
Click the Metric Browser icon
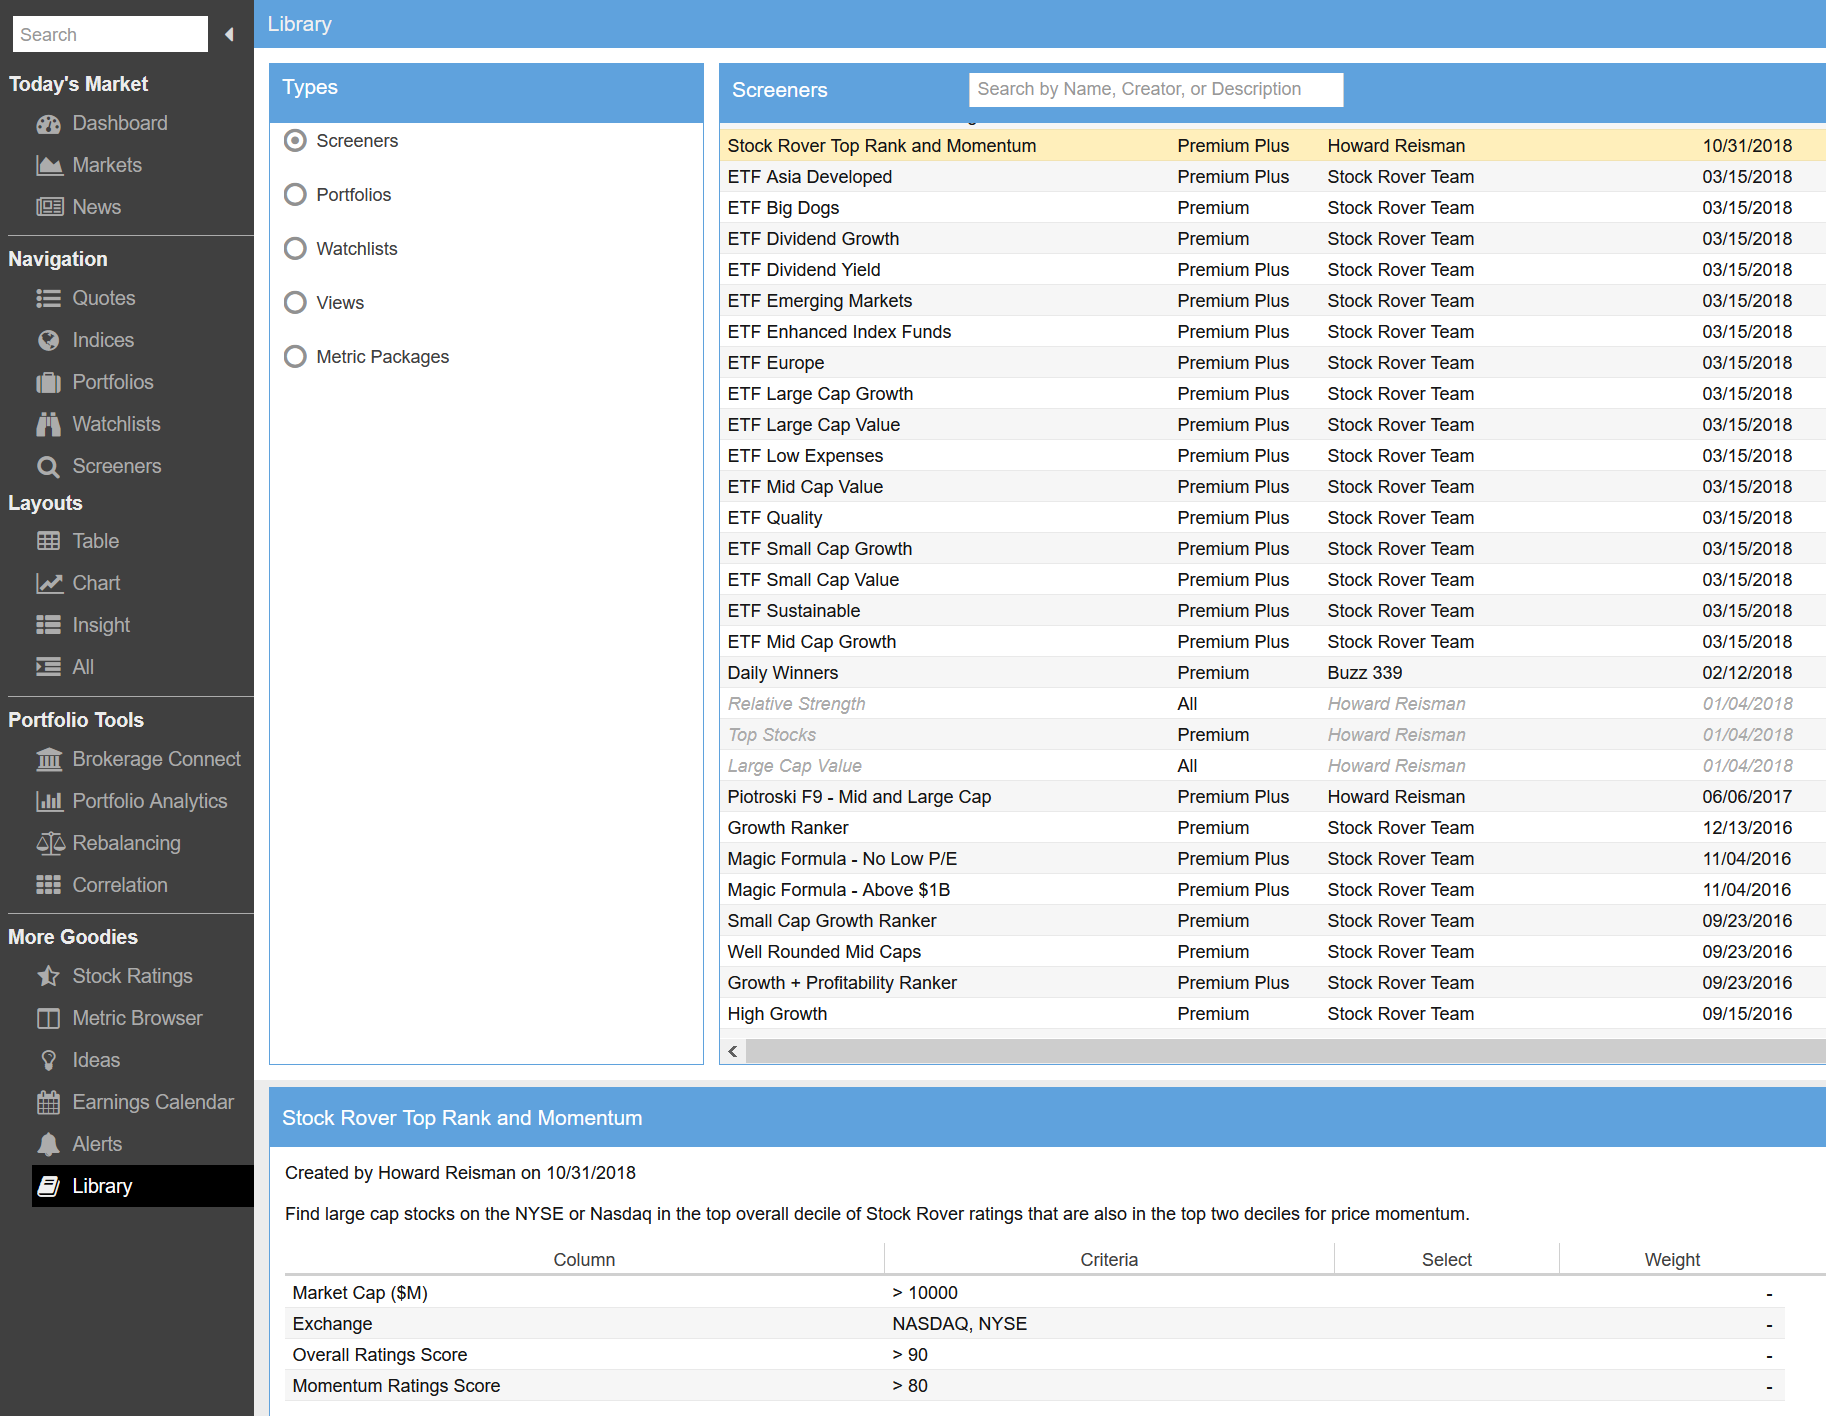(x=48, y=1019)
